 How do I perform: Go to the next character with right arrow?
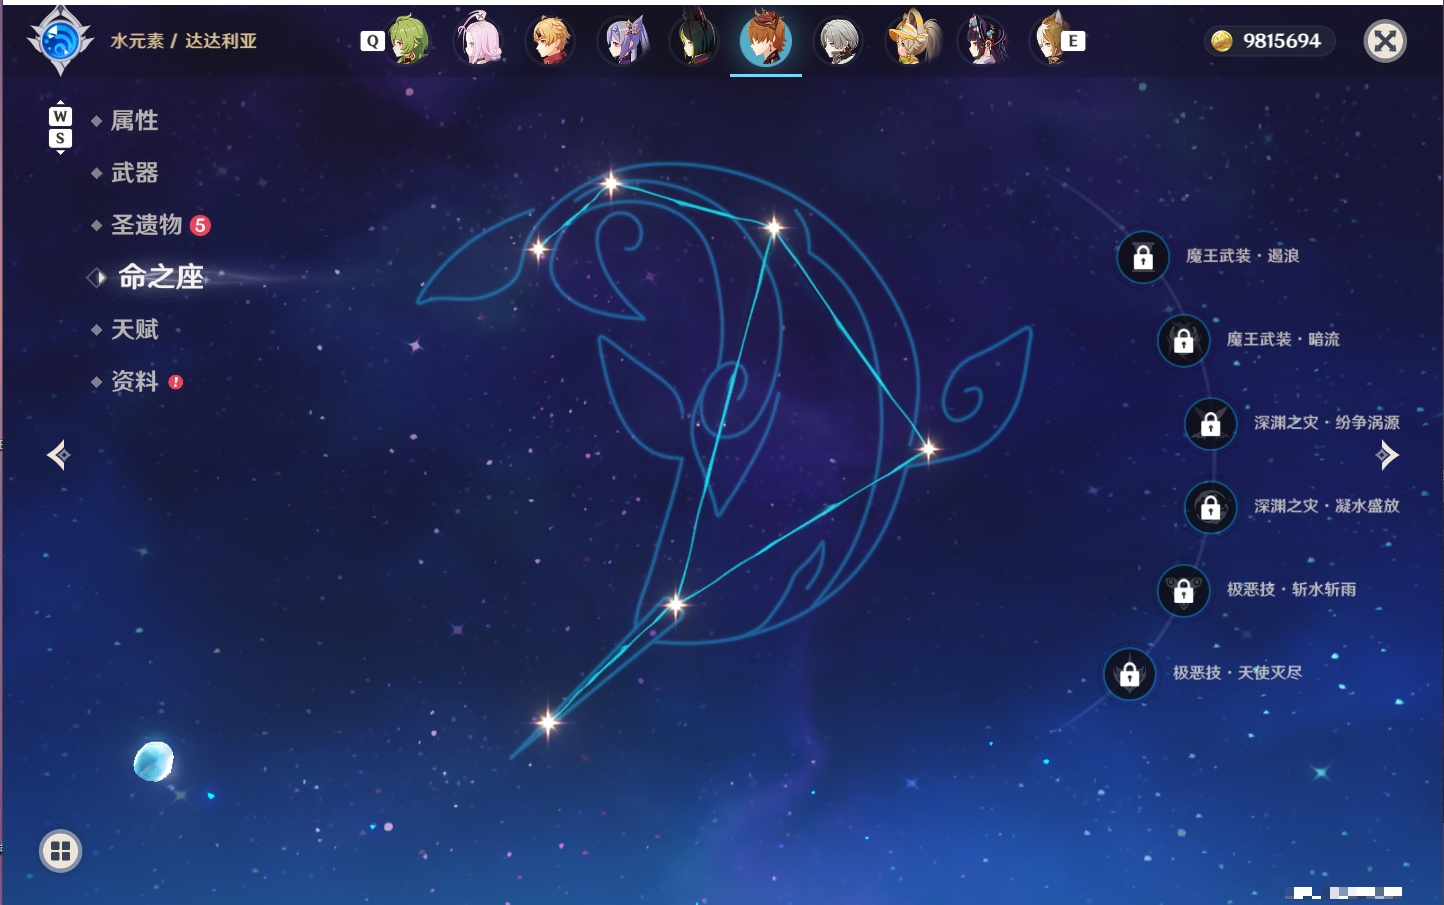click(x=1387, y=455)
